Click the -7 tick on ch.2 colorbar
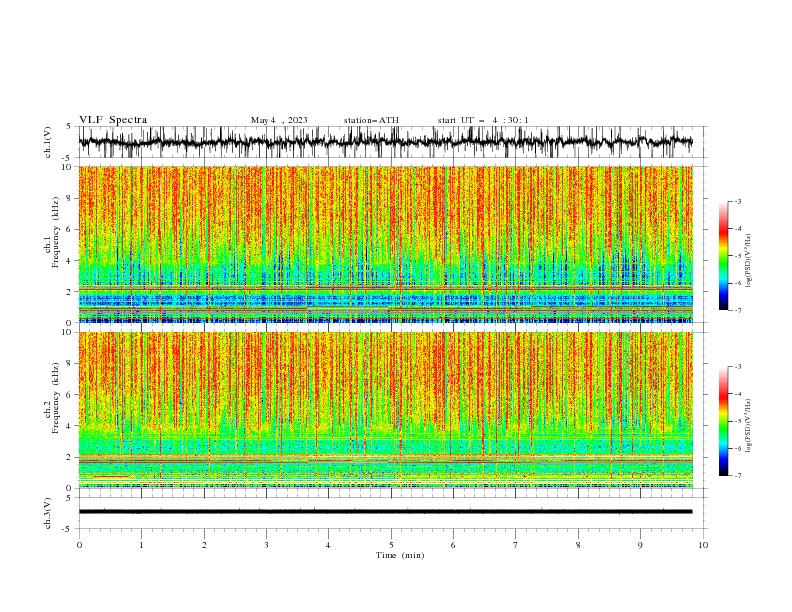Viewport: 792px width, 612px height. pos(737,476)
